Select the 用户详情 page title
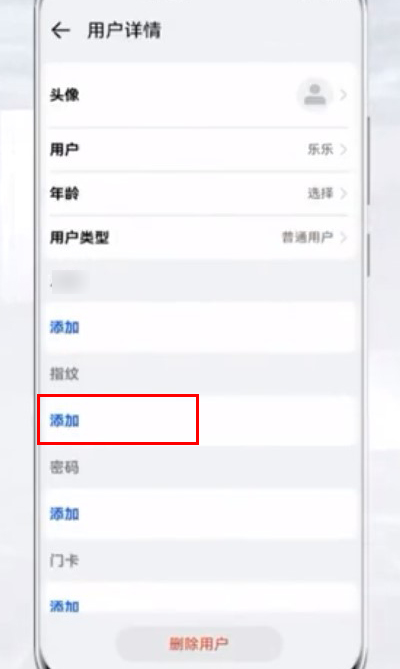Screen dimensions: 400x669 pos(124,31)
